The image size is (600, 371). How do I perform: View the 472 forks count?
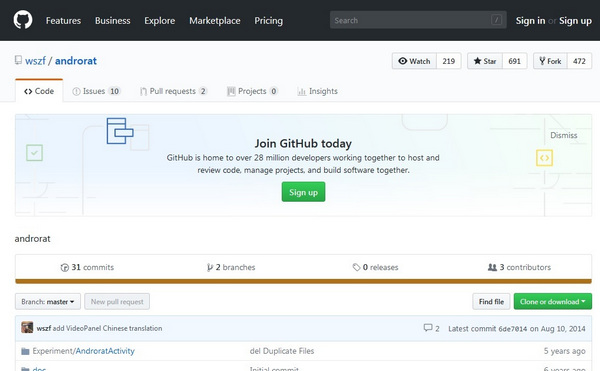[579, 61]
